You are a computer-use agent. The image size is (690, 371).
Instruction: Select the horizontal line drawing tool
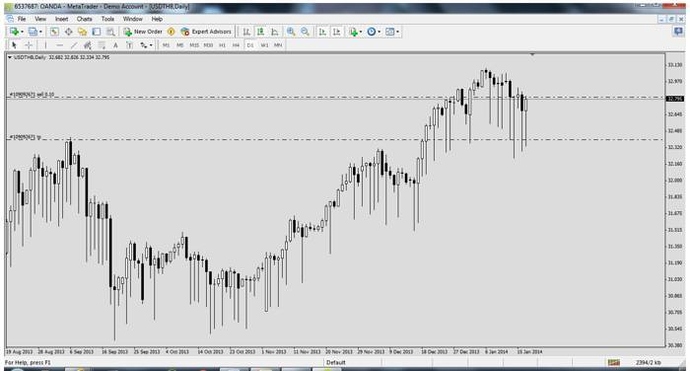59,45
